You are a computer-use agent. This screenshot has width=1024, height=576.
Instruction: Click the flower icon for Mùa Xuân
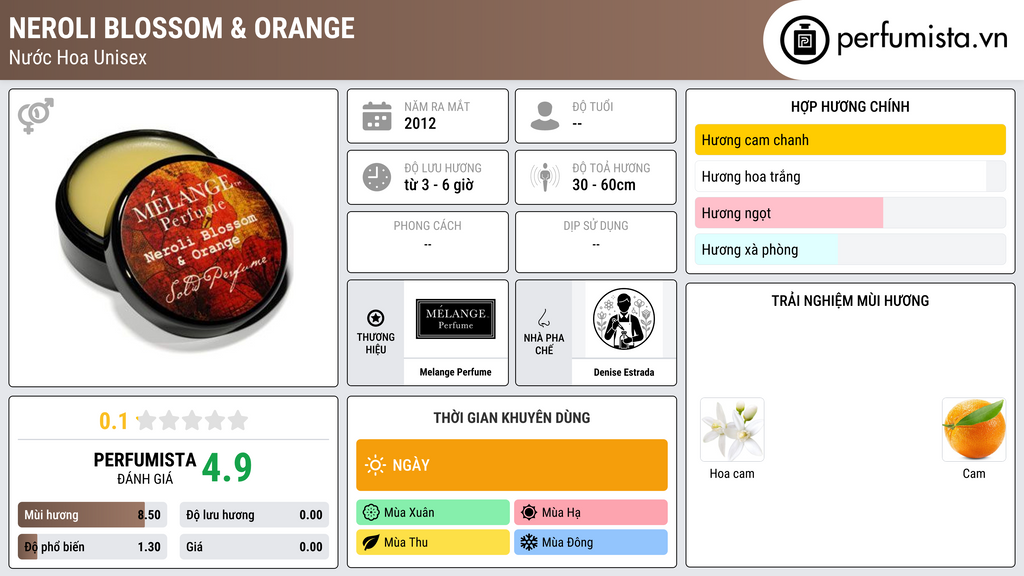(x=371, y=513)
